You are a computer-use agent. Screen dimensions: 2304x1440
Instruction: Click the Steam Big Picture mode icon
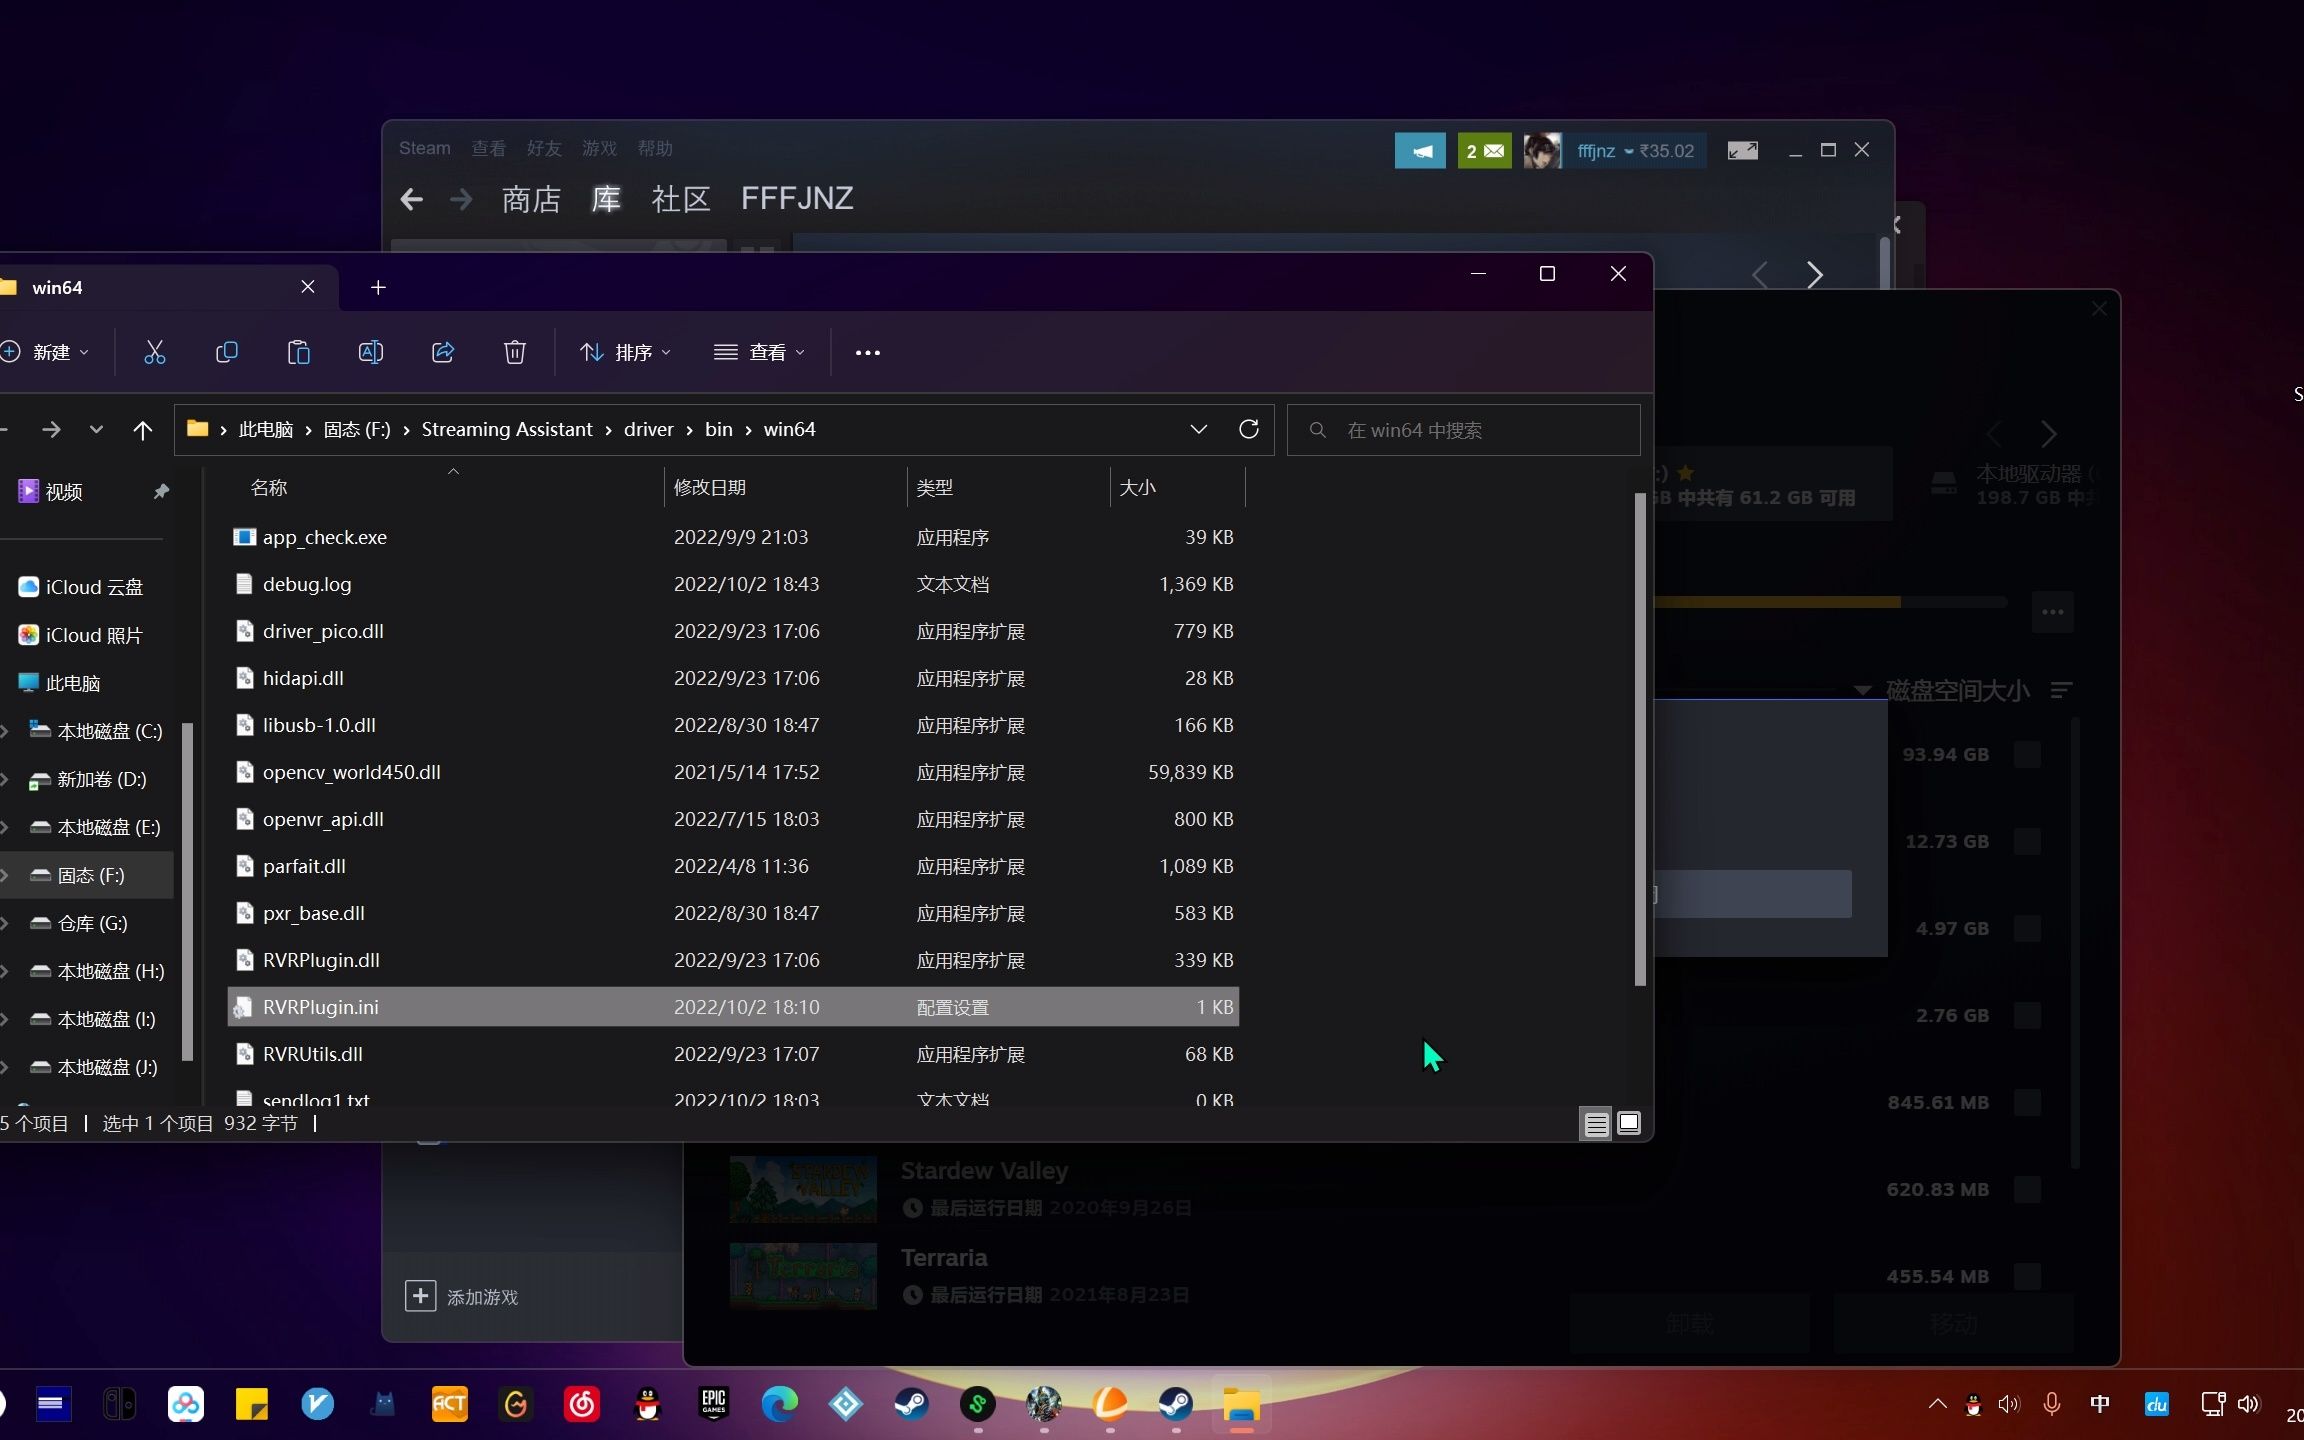click(1743, 151)
